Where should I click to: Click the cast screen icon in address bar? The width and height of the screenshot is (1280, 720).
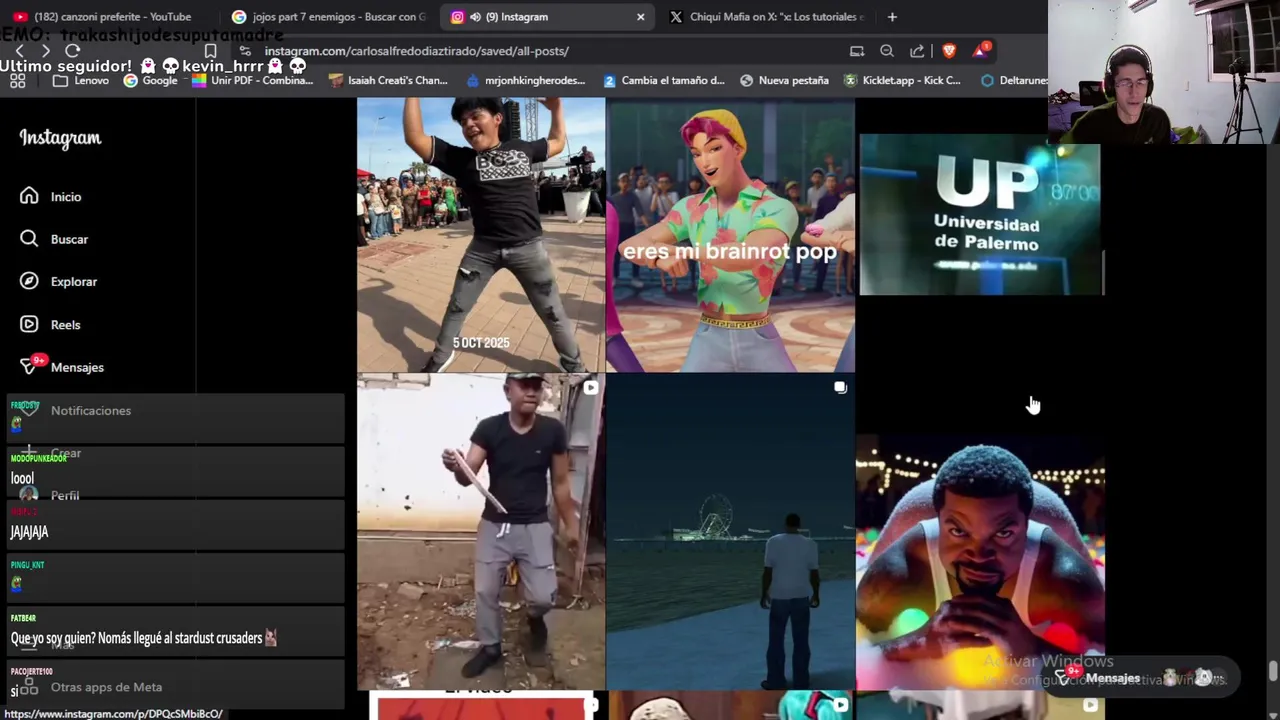857,51
